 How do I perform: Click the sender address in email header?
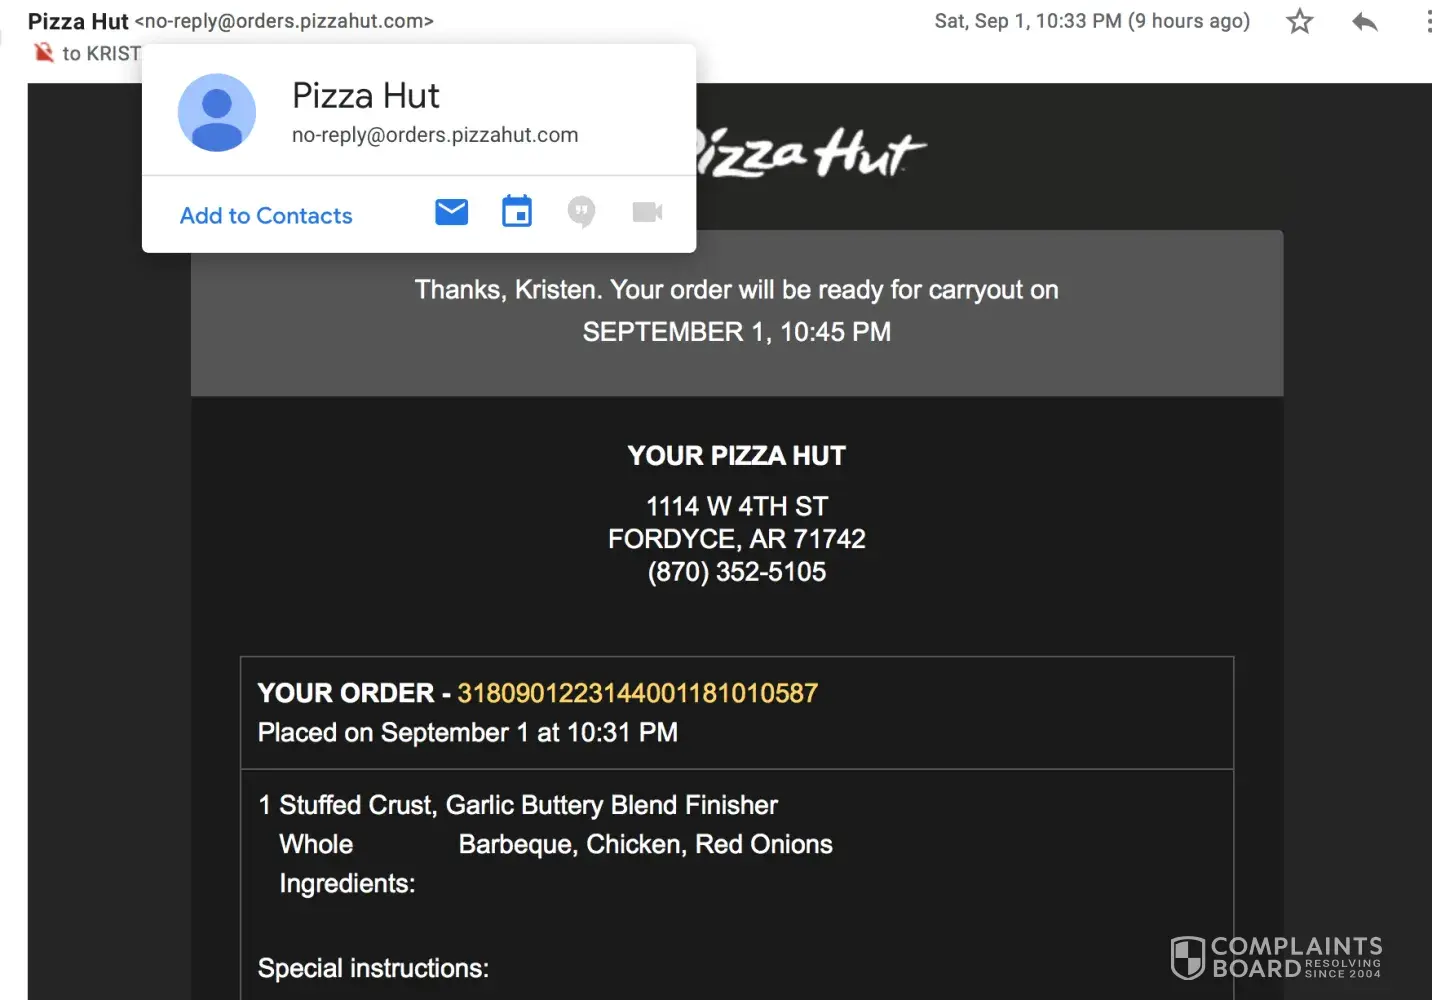(284, 21)
